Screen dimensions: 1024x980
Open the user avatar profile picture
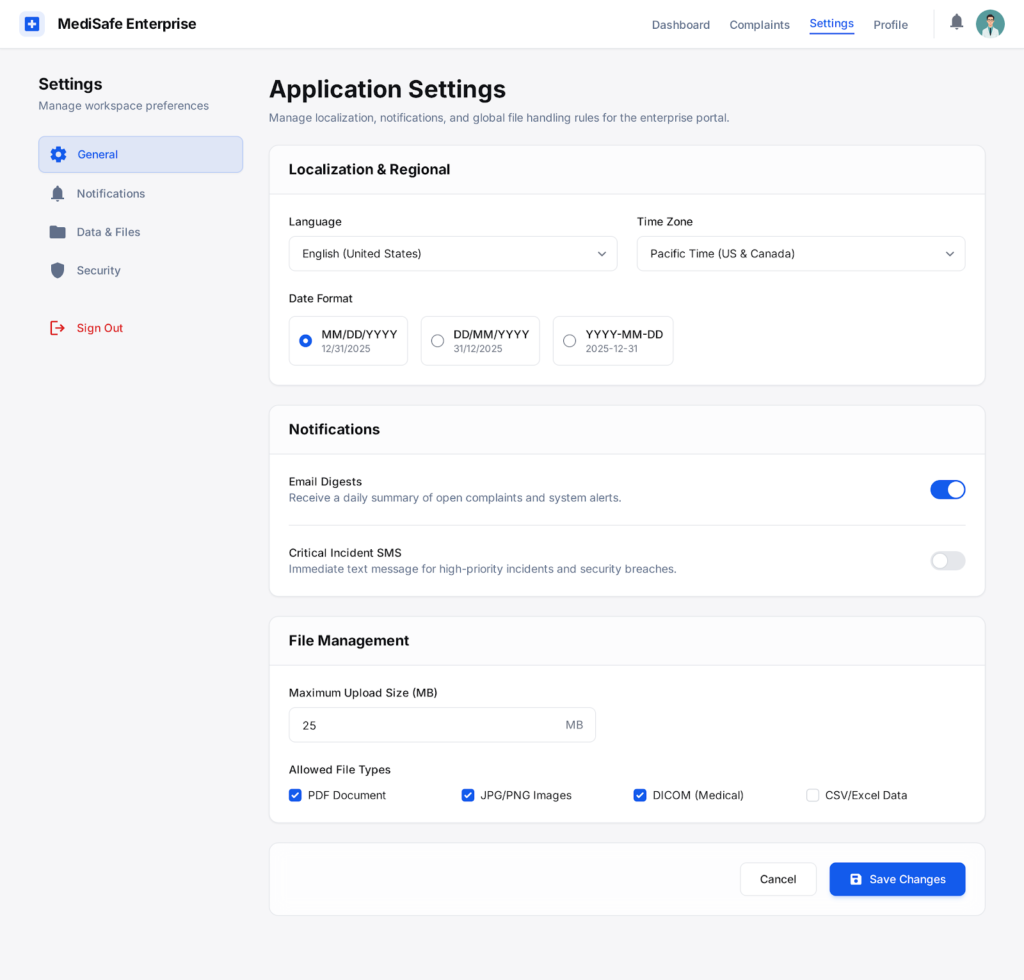coord(989,24)
